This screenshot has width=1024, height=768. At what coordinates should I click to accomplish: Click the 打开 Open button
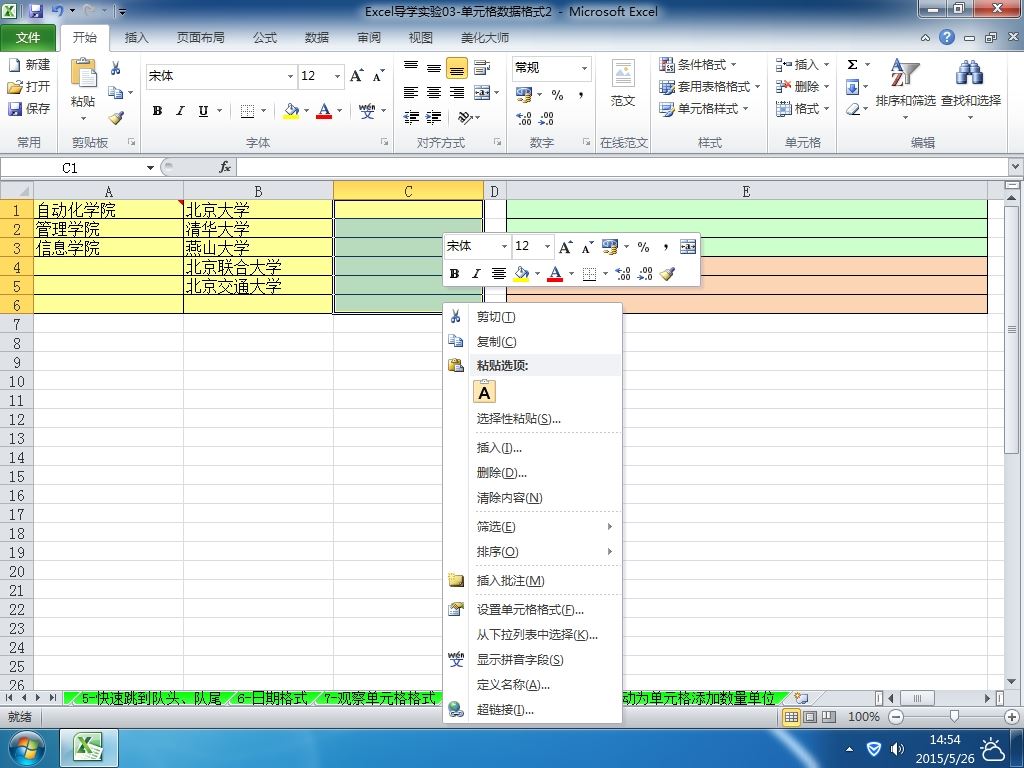point(29,86)
